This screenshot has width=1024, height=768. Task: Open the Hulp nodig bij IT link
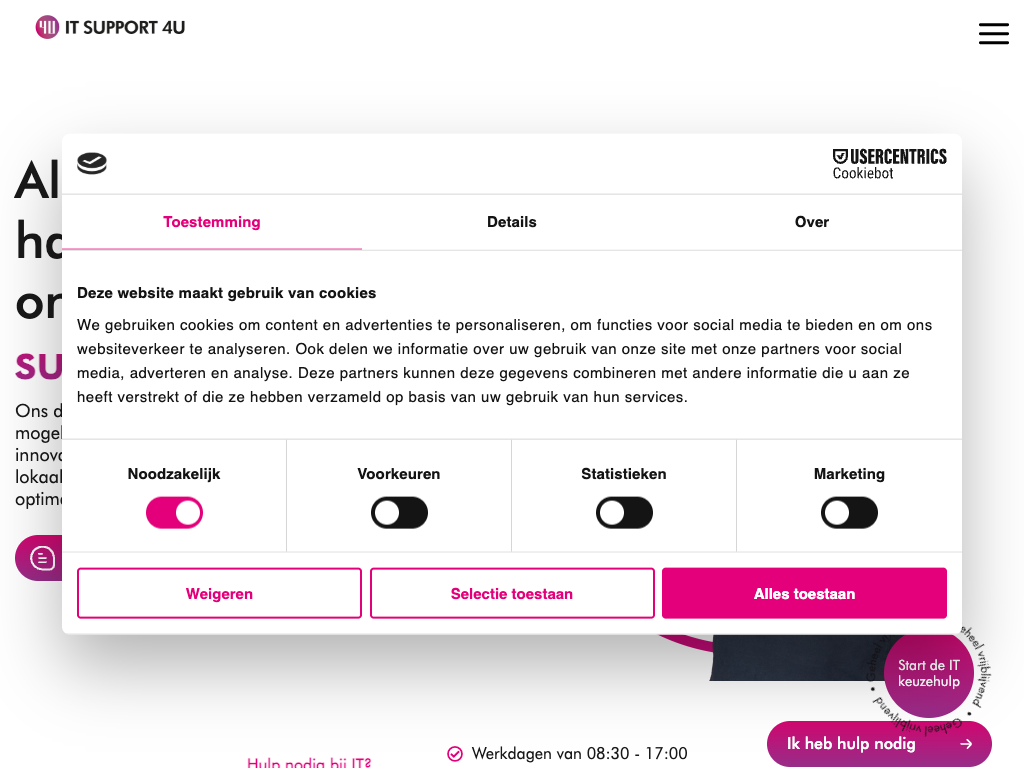pos(309,762)
